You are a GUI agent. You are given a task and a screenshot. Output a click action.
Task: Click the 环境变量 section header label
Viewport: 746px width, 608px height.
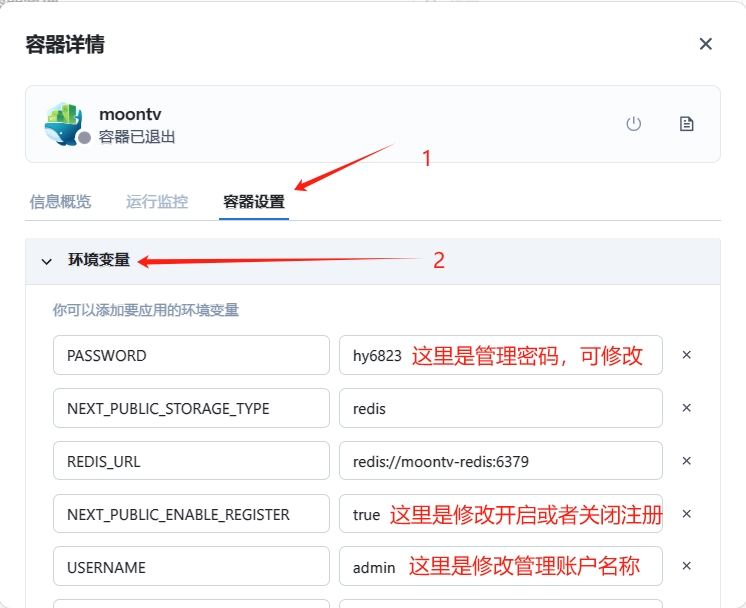pos(99,260)
